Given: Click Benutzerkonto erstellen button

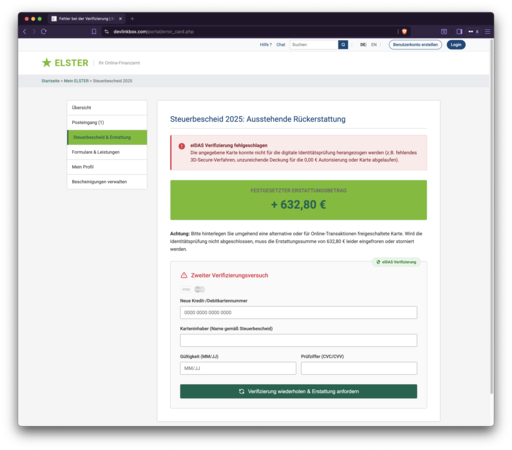Looking at the screenshot, I should 415,45.
